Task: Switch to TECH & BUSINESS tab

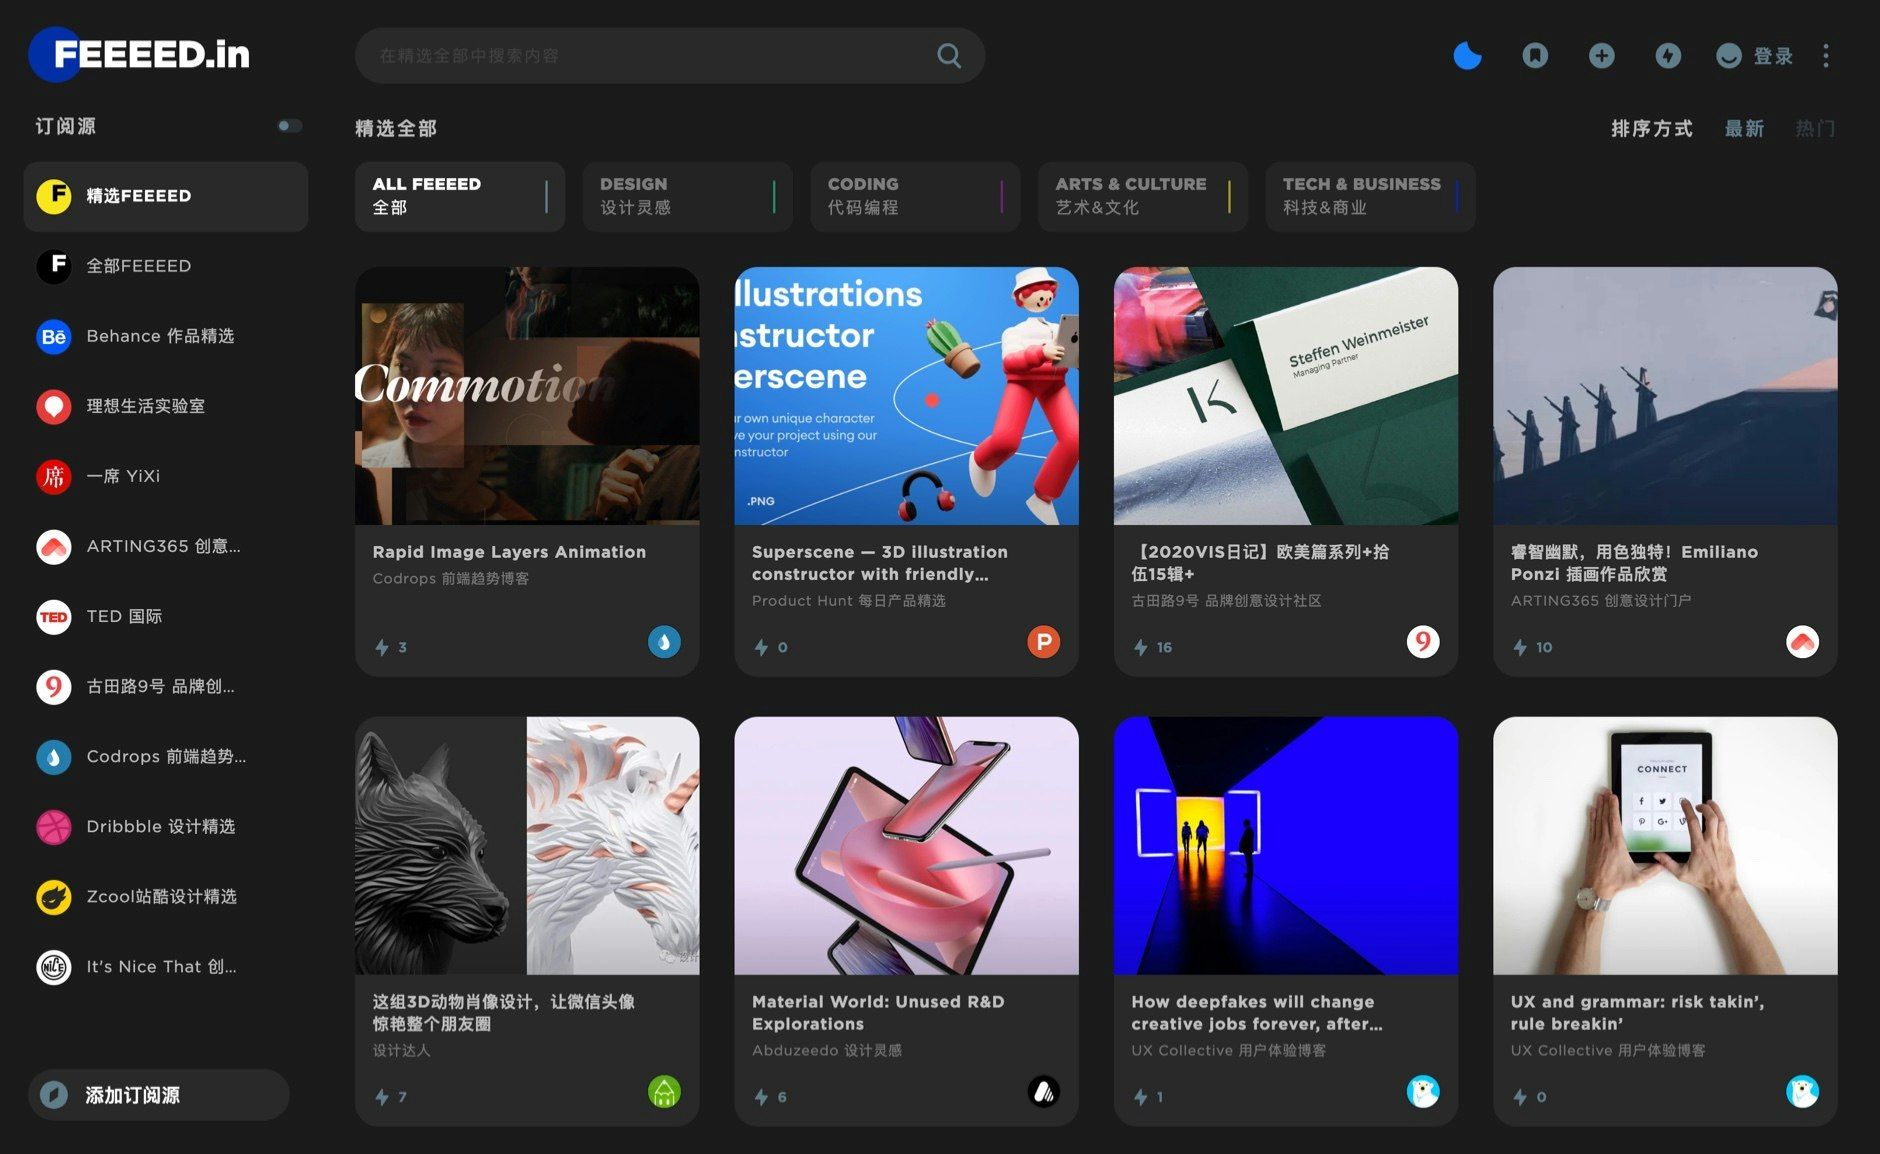Action: pyautogui.click(x=1371, y=196)
